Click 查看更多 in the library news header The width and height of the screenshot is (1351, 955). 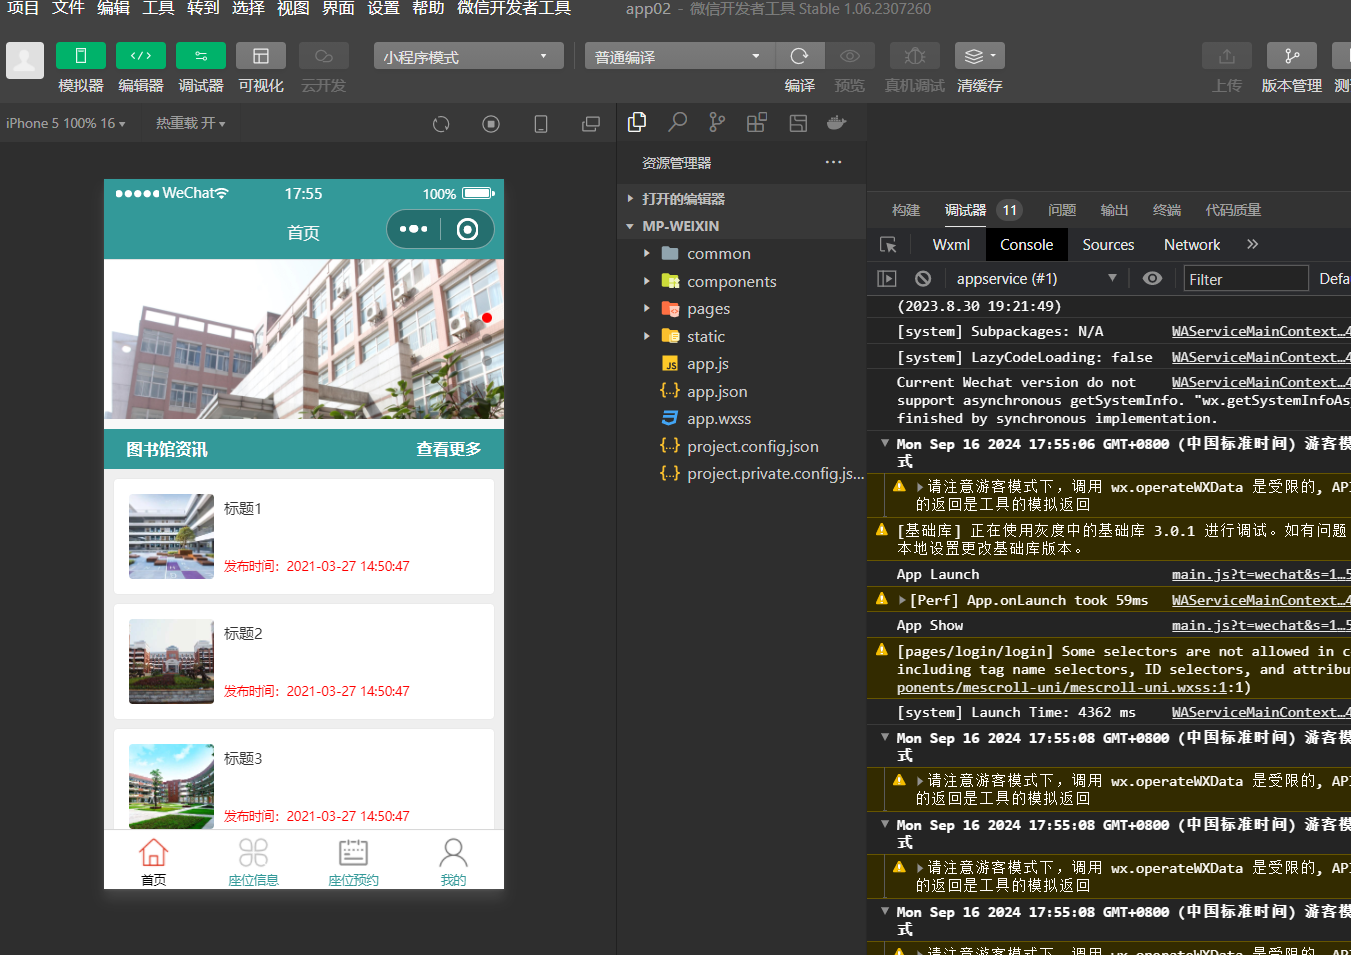click(448, 450)
